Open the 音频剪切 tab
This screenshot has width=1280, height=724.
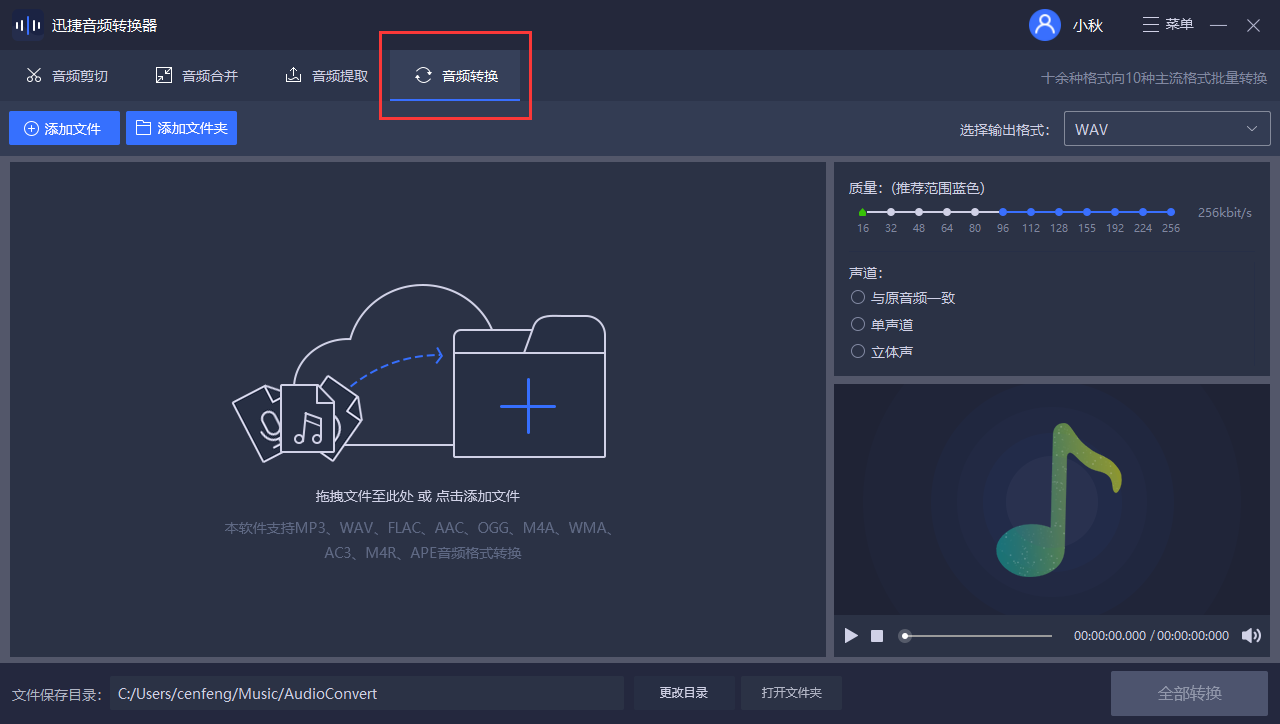pyautogui.click(x=67, y=76)
